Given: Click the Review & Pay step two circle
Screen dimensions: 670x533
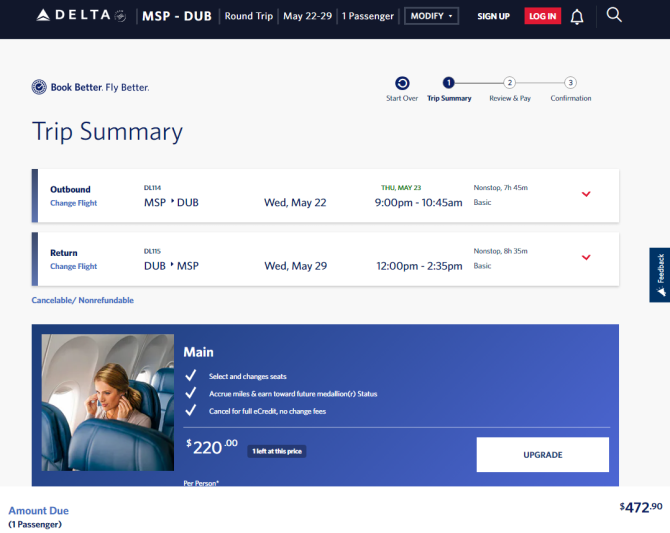Looking at the screenshot, I should click(x=509, y=83).
